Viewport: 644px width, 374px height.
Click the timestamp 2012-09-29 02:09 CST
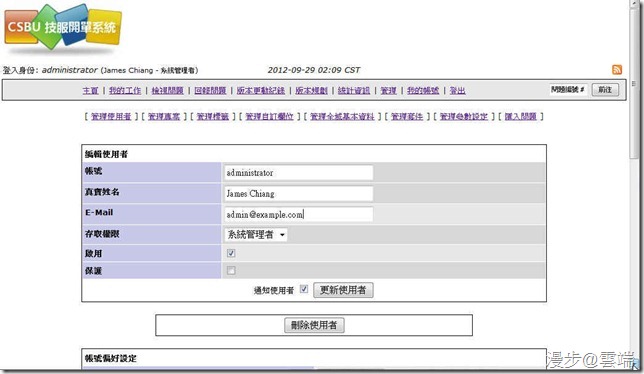point(314,70)
